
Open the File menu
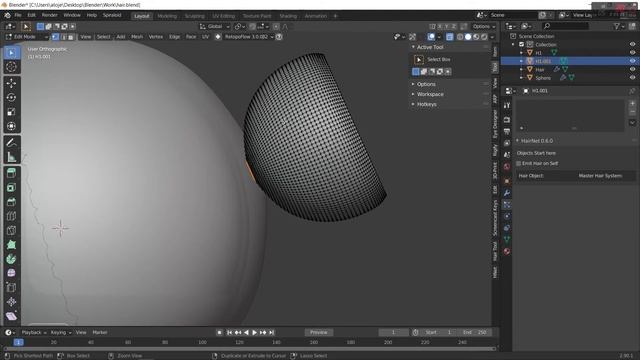click(18, 15)
